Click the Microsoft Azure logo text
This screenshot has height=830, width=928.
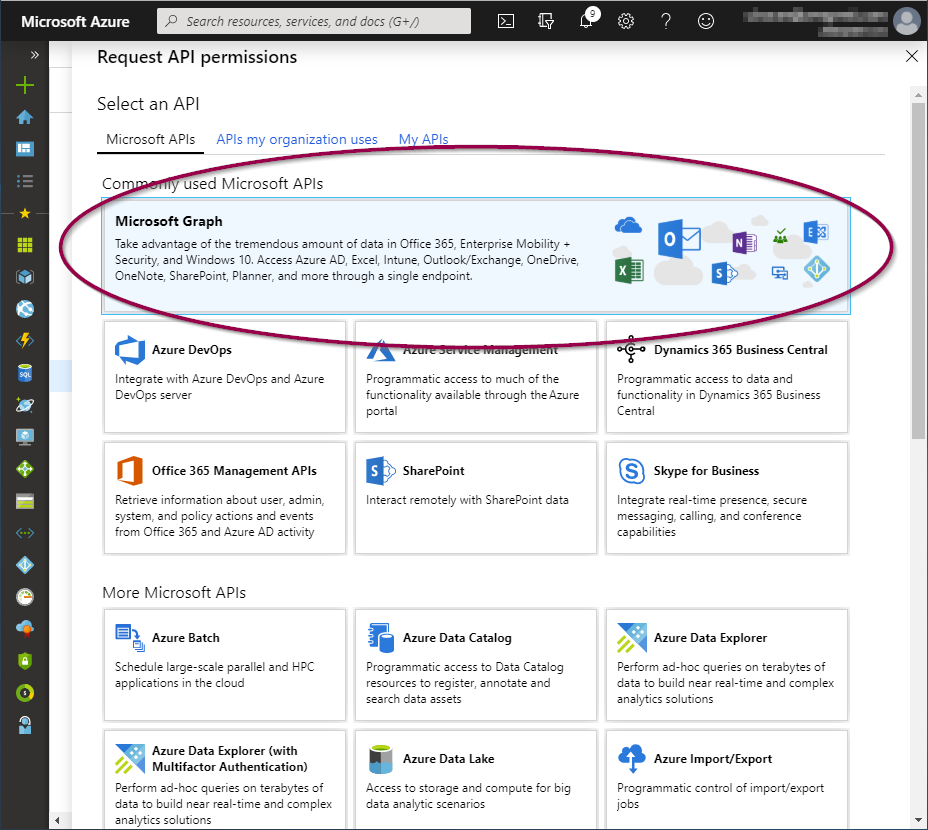point(75,22)
